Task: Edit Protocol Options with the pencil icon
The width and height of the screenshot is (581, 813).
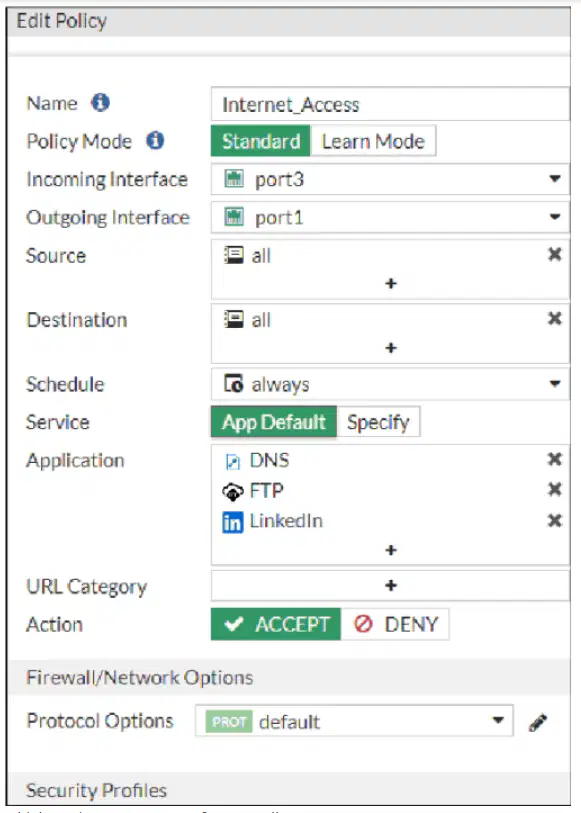Action: pos(538,722)
